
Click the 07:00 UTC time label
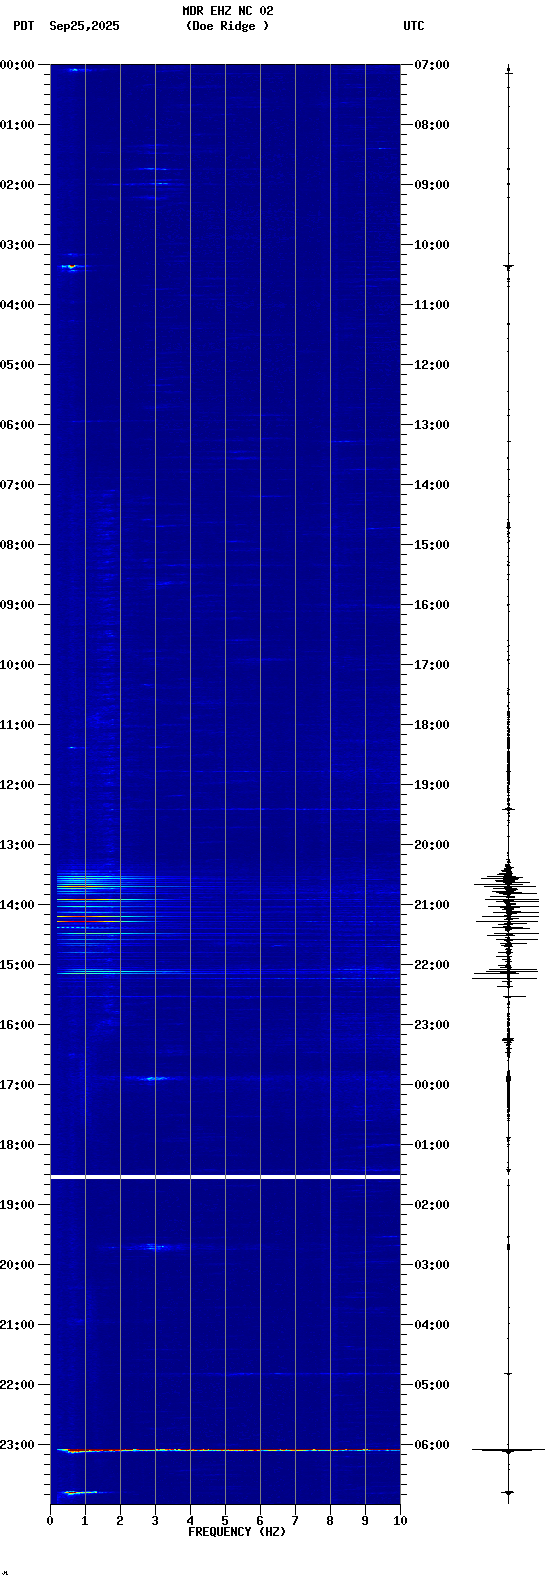click(432, 65)
